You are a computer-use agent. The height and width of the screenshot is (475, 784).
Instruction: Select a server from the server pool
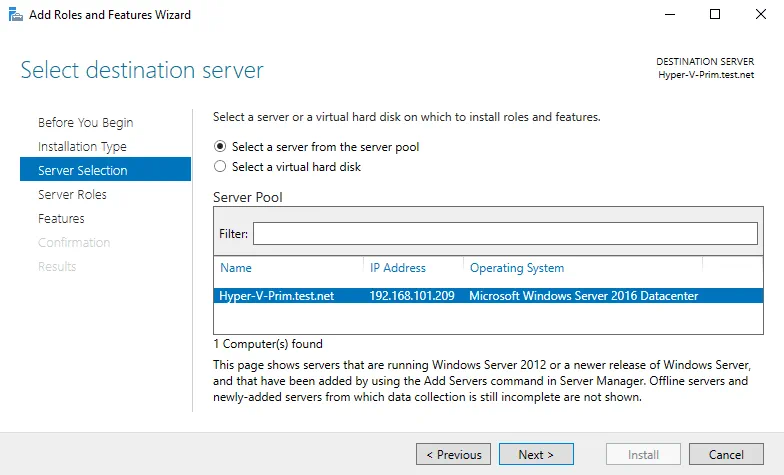220,147
